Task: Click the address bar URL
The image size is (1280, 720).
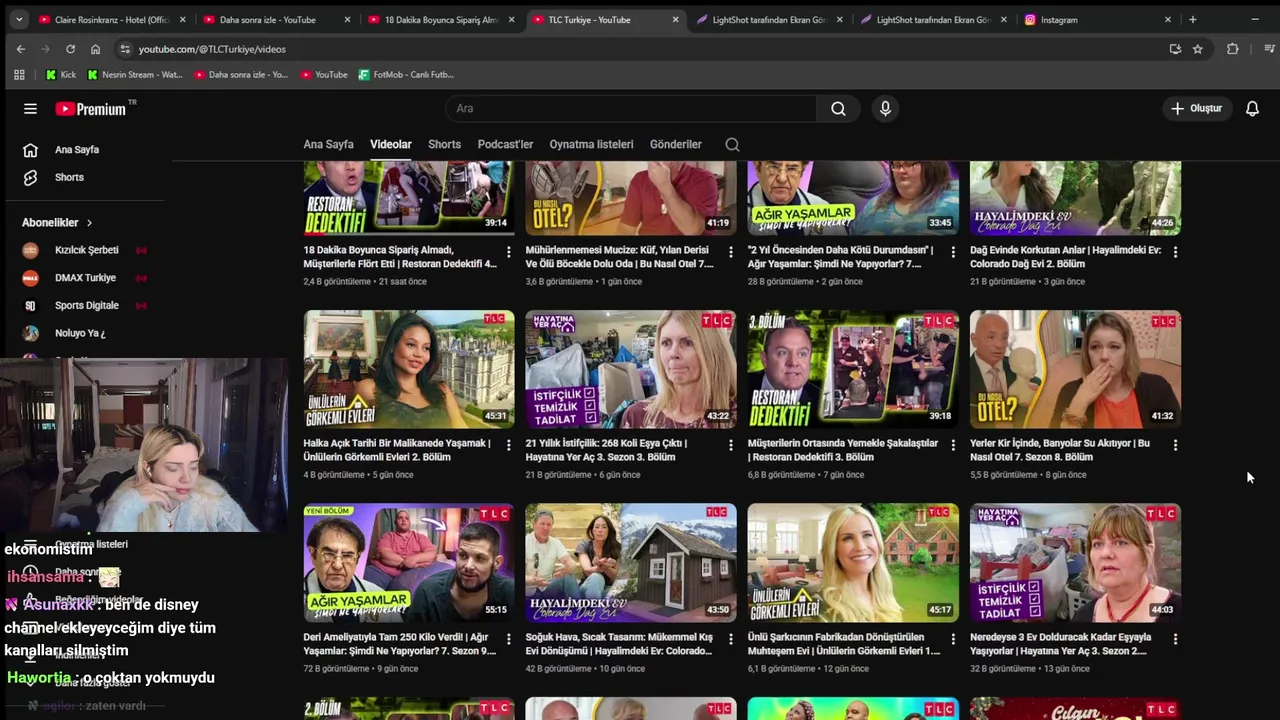Action: [x=212, y=49]
